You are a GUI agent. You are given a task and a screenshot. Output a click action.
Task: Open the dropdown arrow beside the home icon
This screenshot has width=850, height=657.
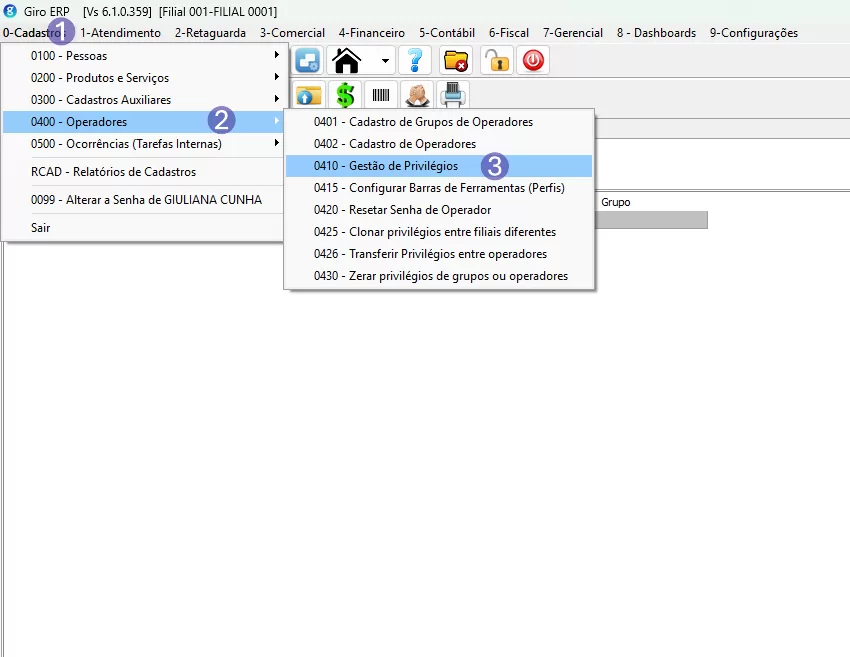coord(385,61)
